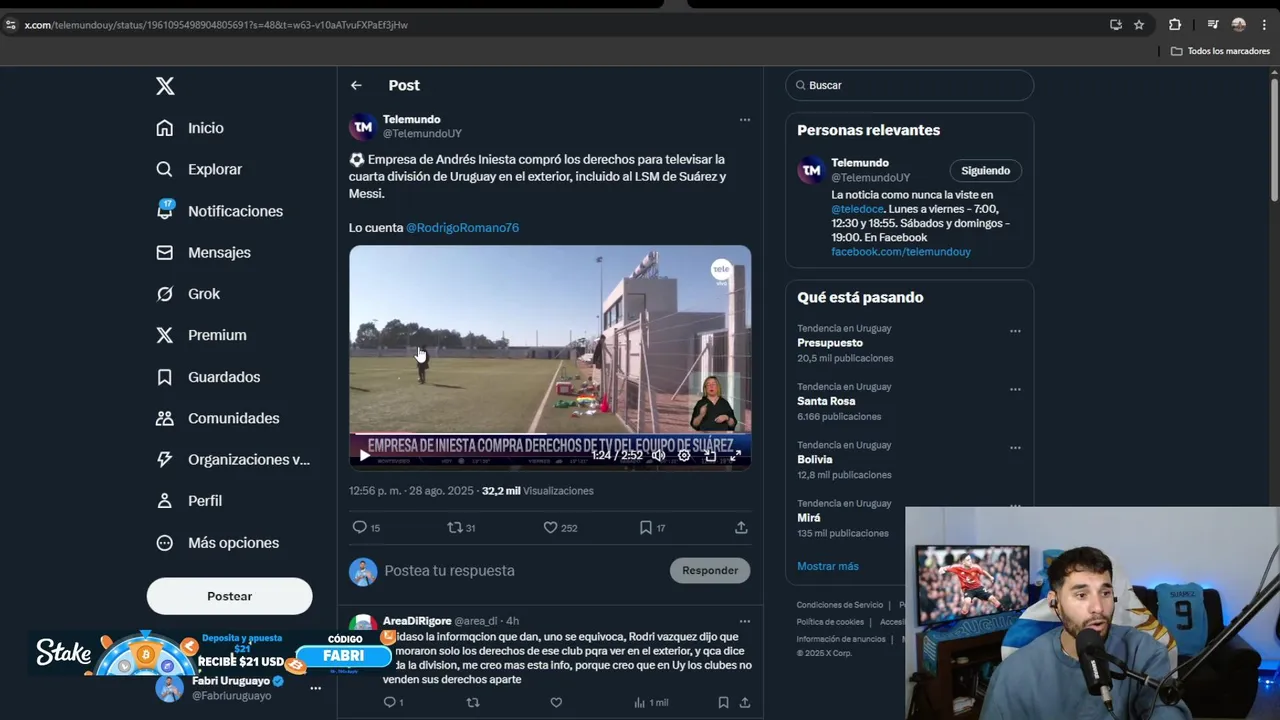Click the Buscar search field
This screenshot has height=720, width=1280.
click(909, 86)
